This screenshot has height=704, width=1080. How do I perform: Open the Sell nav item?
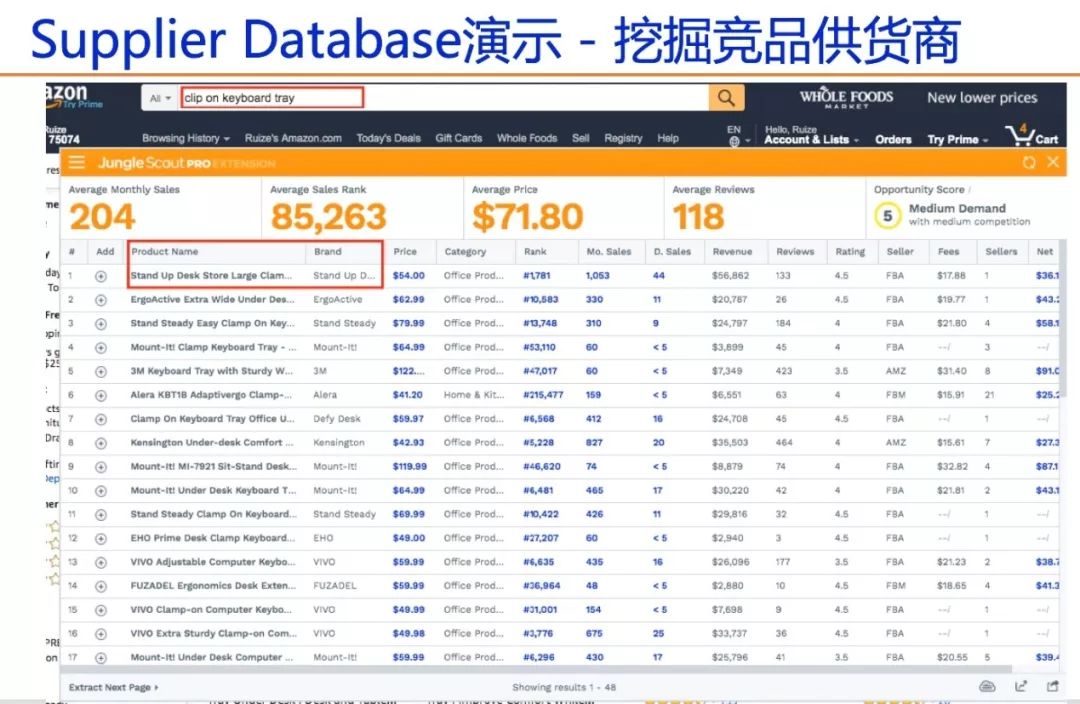tap(581, 138)
